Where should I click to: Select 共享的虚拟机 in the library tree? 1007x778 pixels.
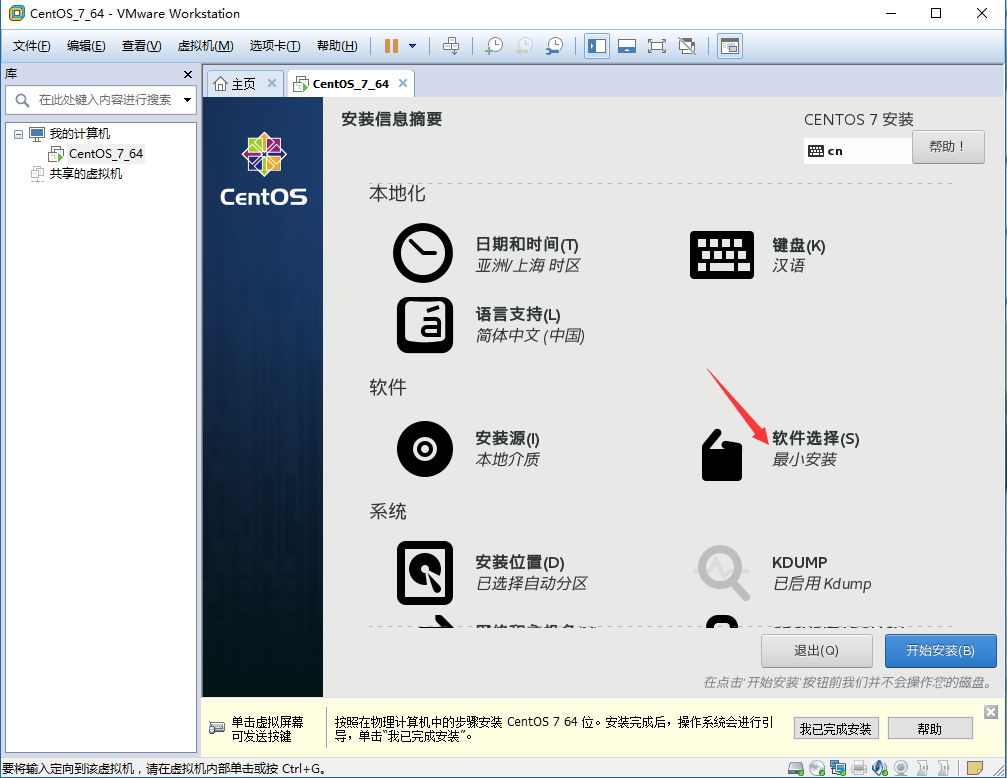click(x=85, y=173)
